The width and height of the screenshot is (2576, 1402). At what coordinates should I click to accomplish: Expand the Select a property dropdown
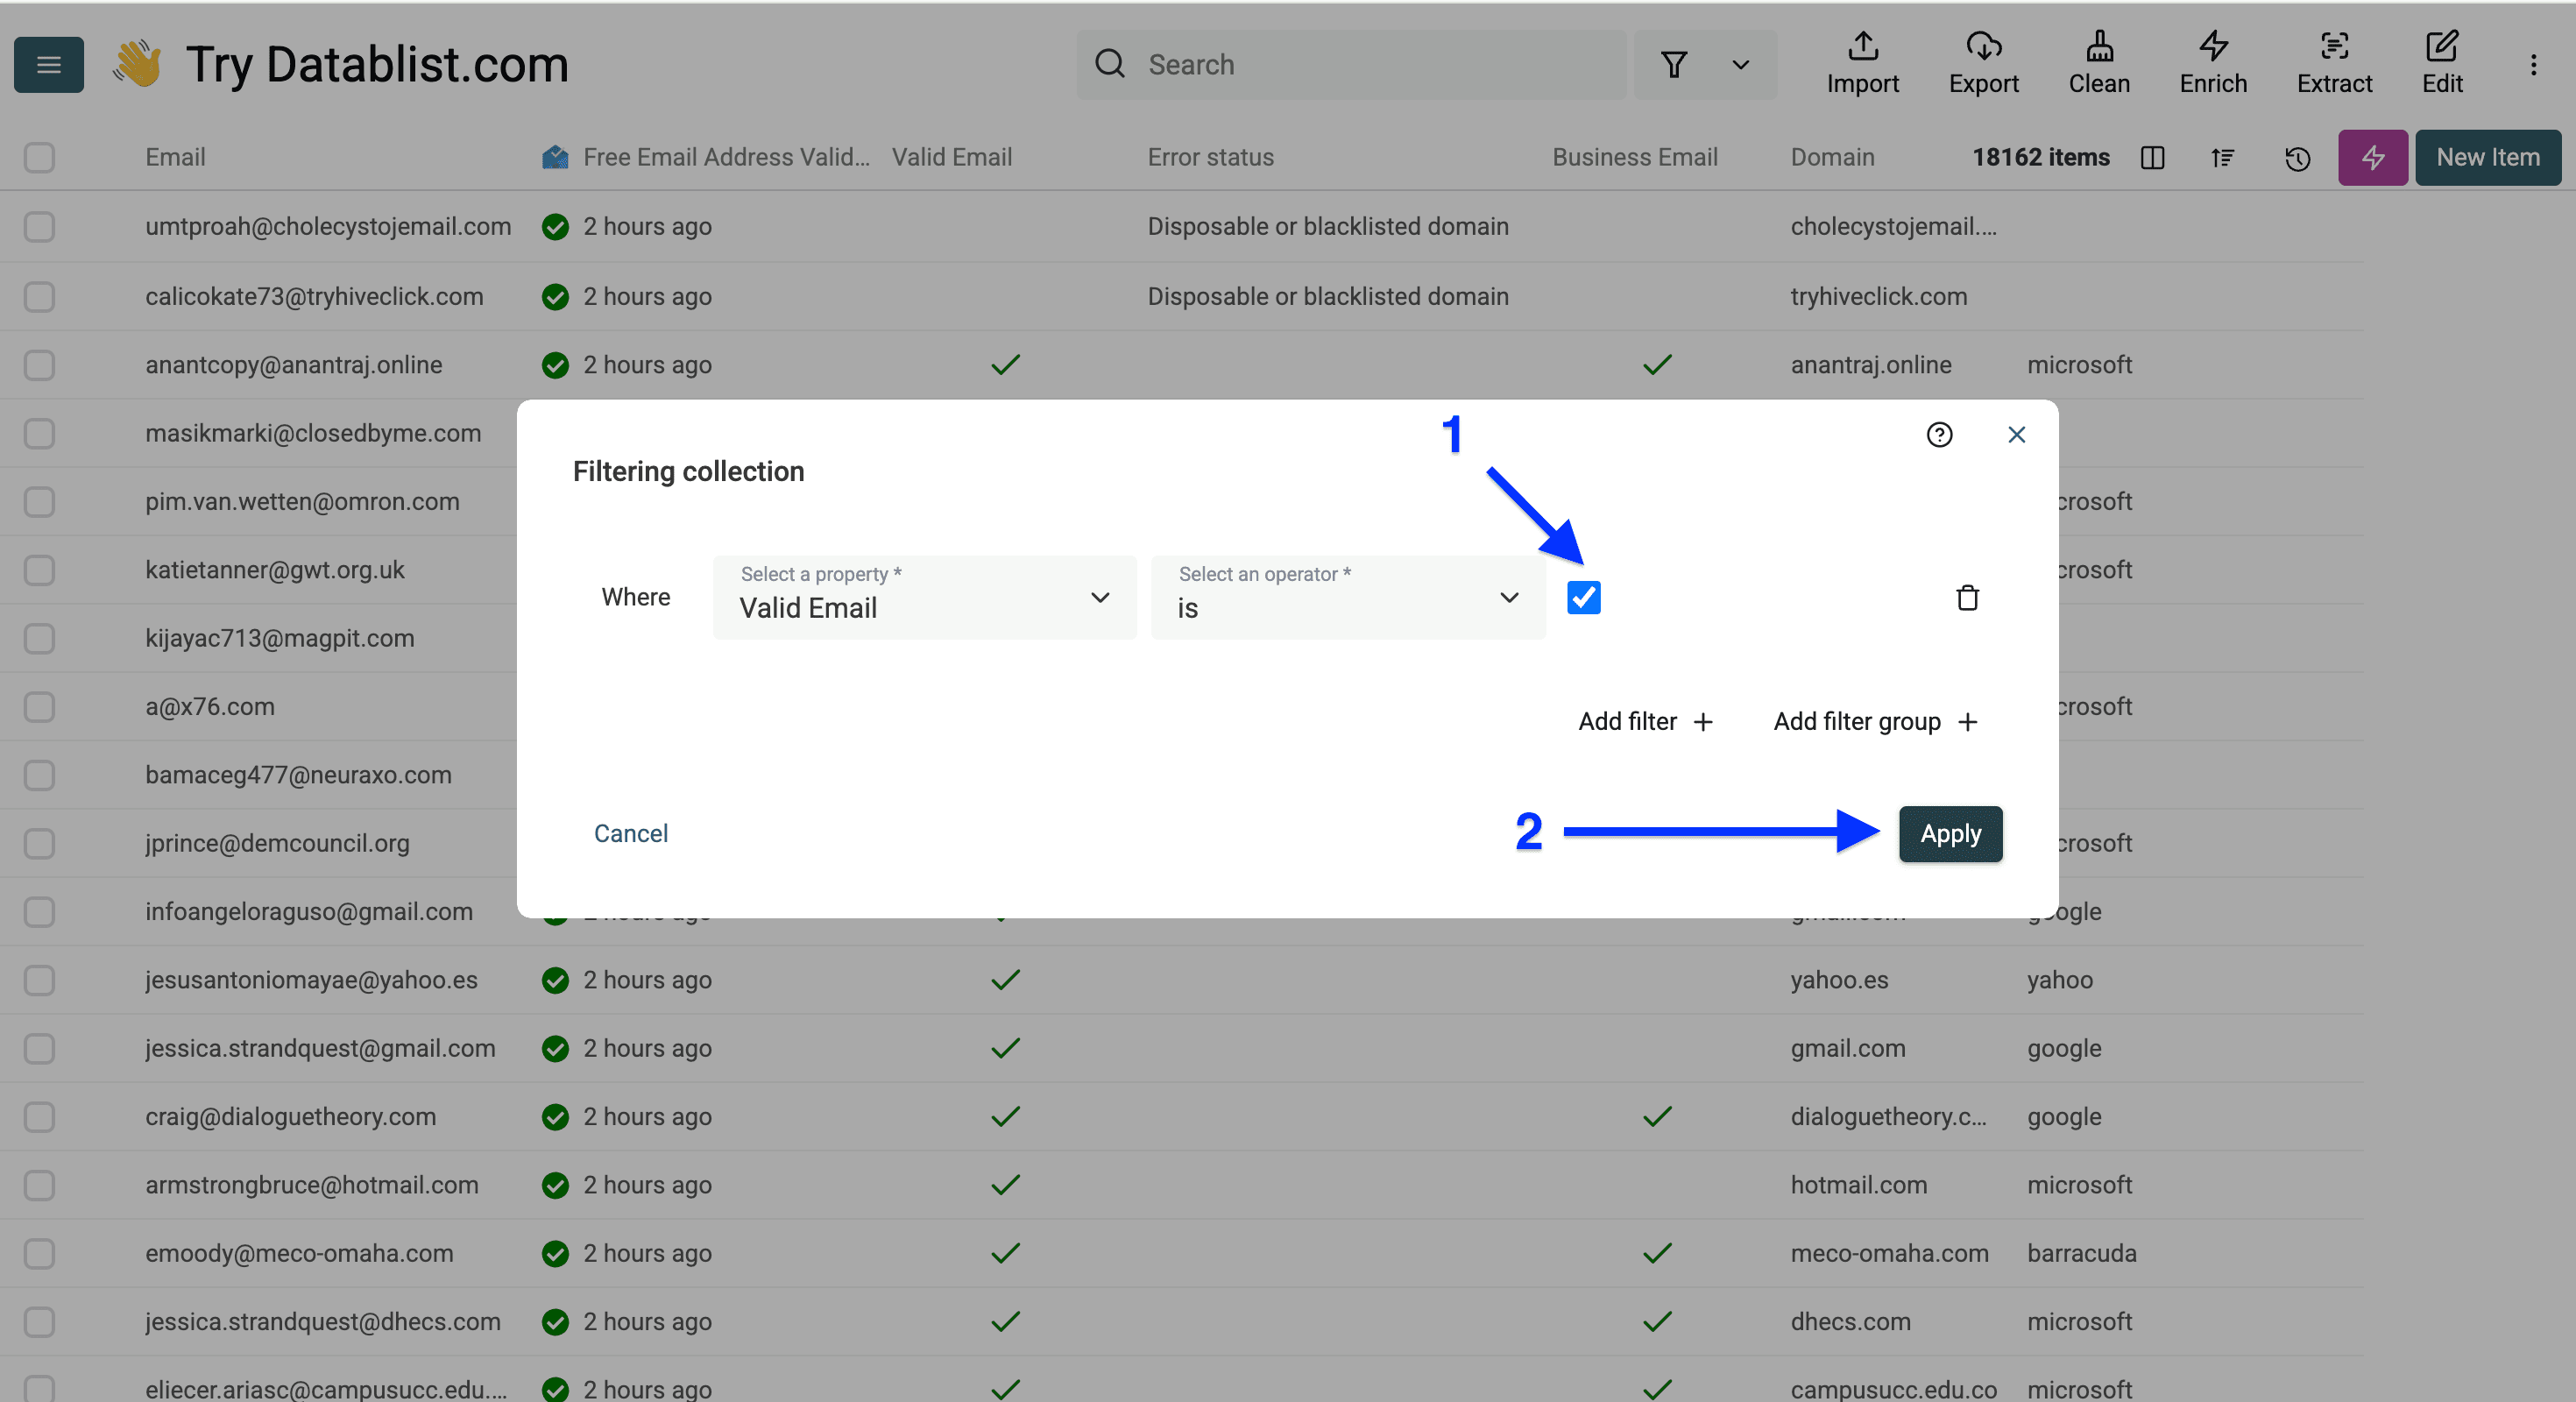(x=924, y=598)
